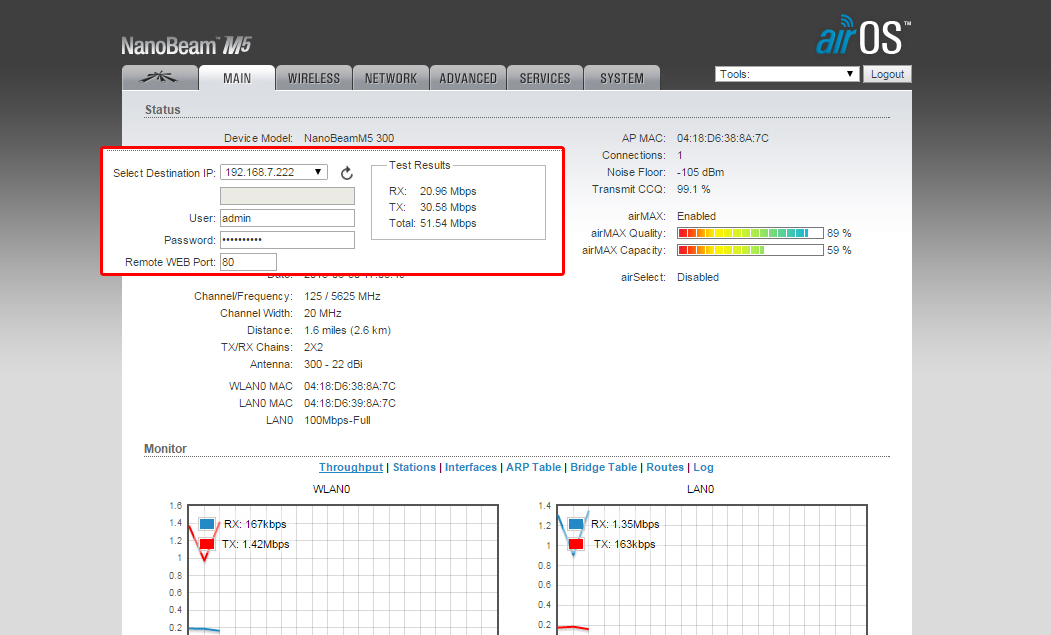1051x635 pixels.
Task: Expand the Select Destination IP dropdown
Action: [x=273, y=172]
